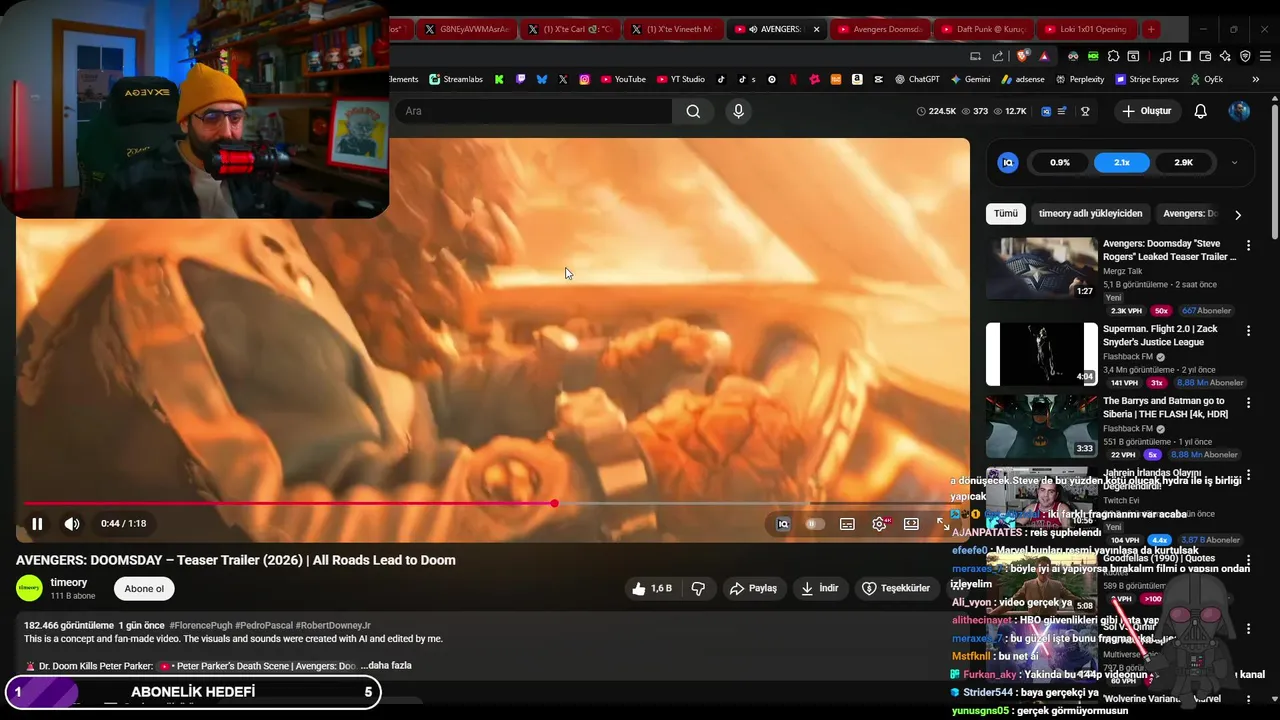Open the timeory channel name link
This screenshot has width=1280, height=720.
pos(69,583)
